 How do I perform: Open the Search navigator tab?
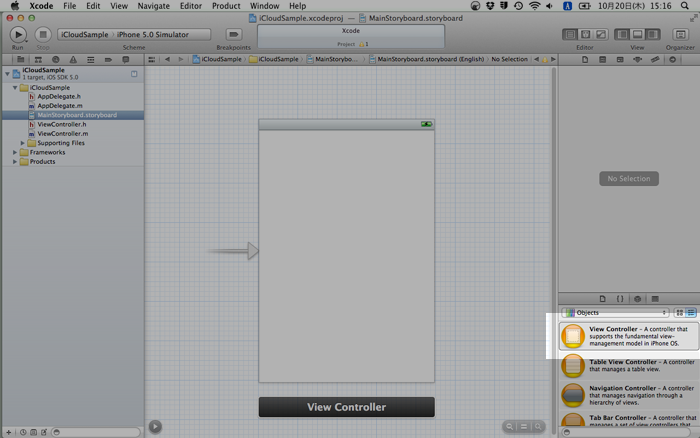tap(56, 59)
